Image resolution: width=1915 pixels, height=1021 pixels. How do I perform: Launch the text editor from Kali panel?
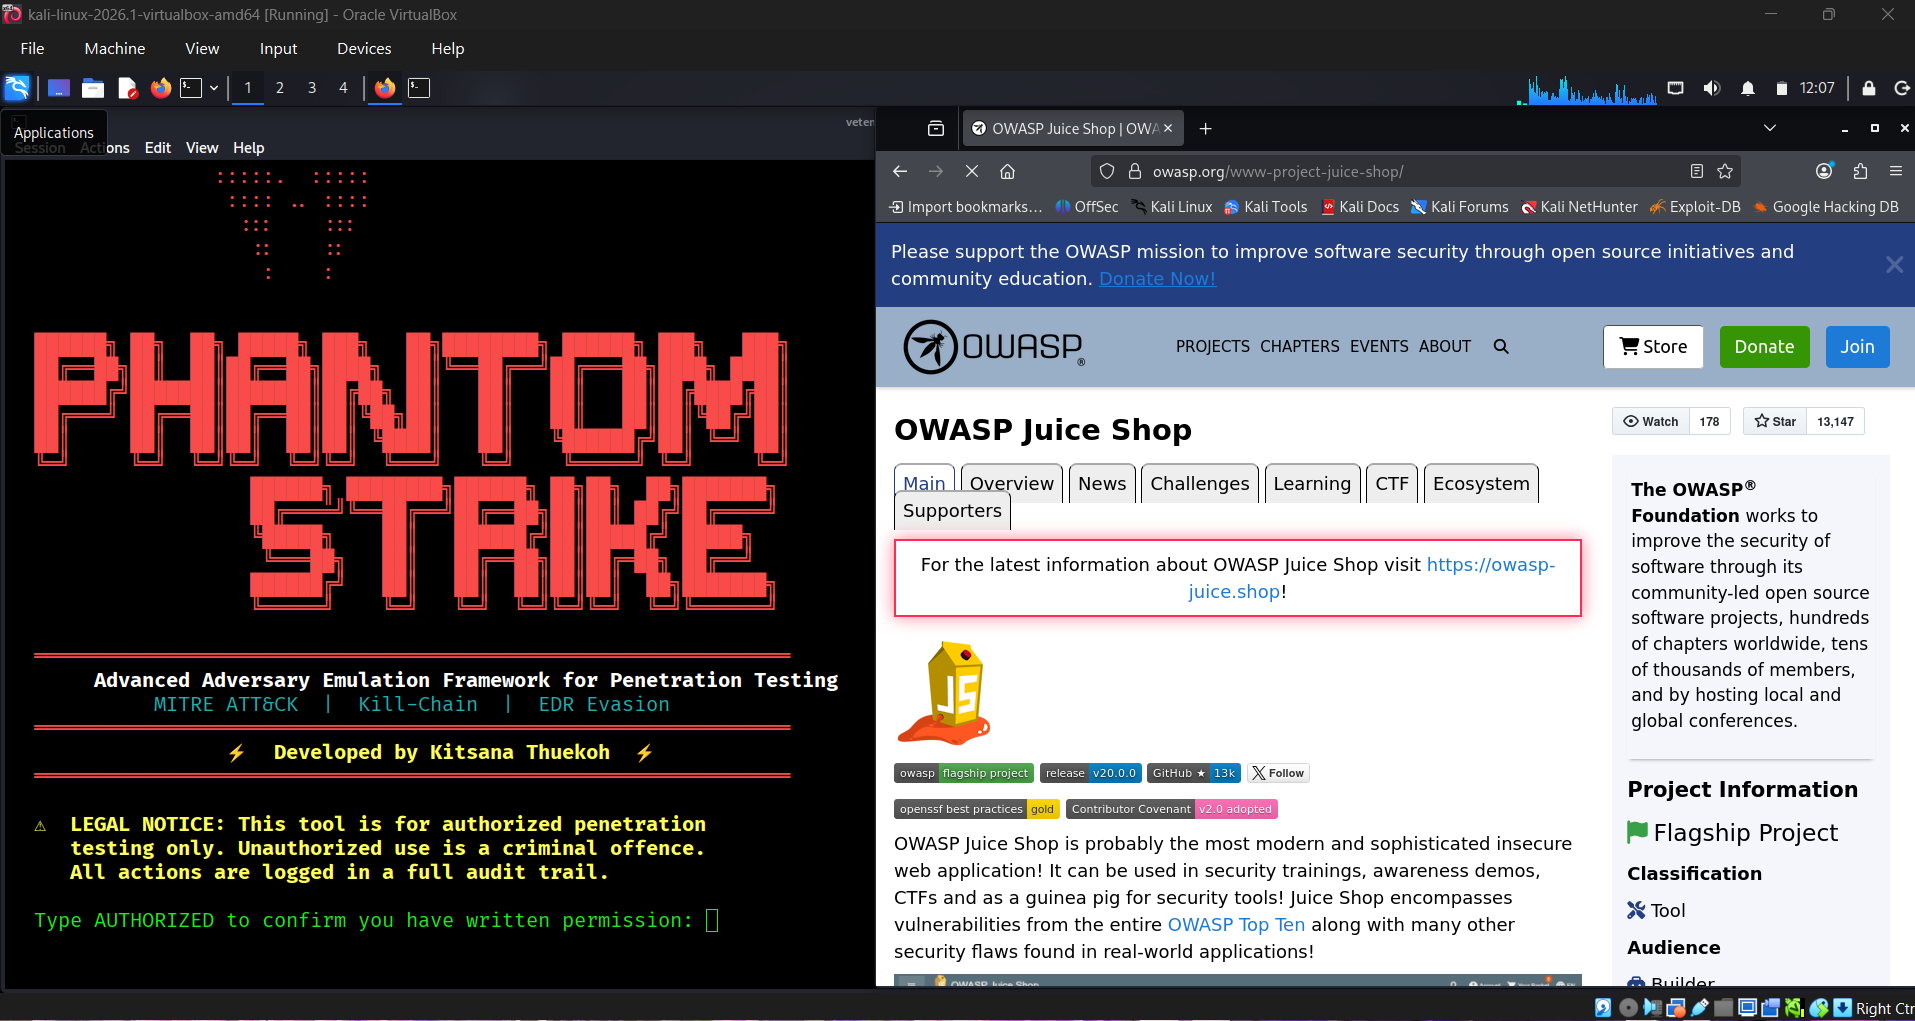click(x=127, y=88)
